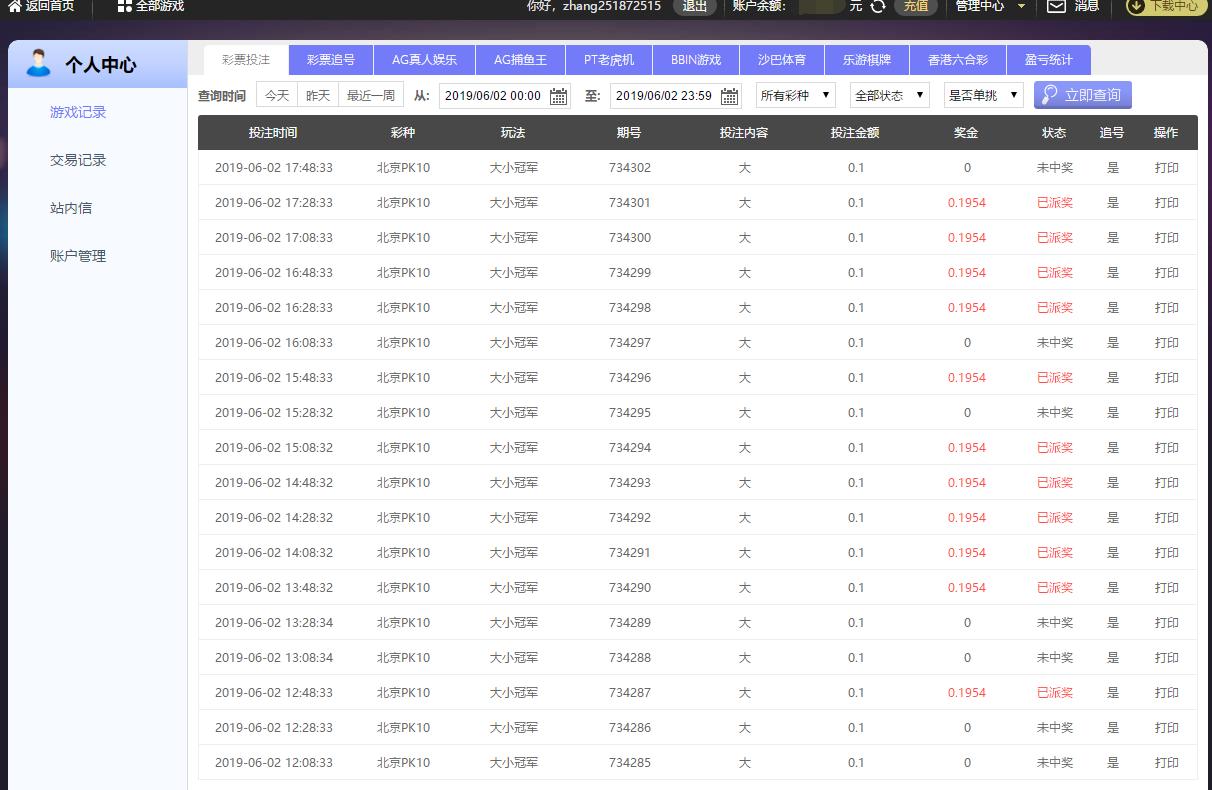Click 打印 for period 734285

click(1167, 763)
